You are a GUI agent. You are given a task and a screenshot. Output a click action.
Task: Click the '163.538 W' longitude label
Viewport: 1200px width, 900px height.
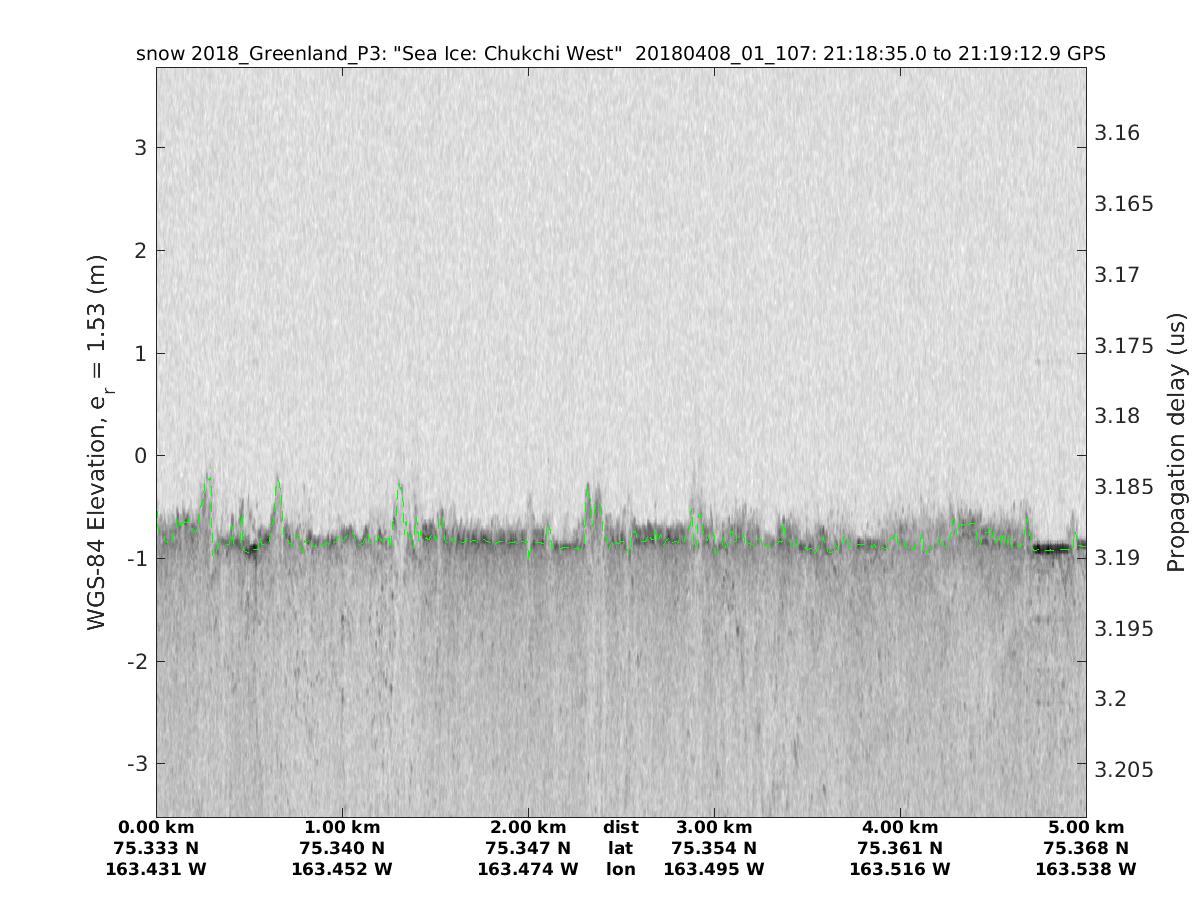pyautogui.click(x=1086, y=869)
